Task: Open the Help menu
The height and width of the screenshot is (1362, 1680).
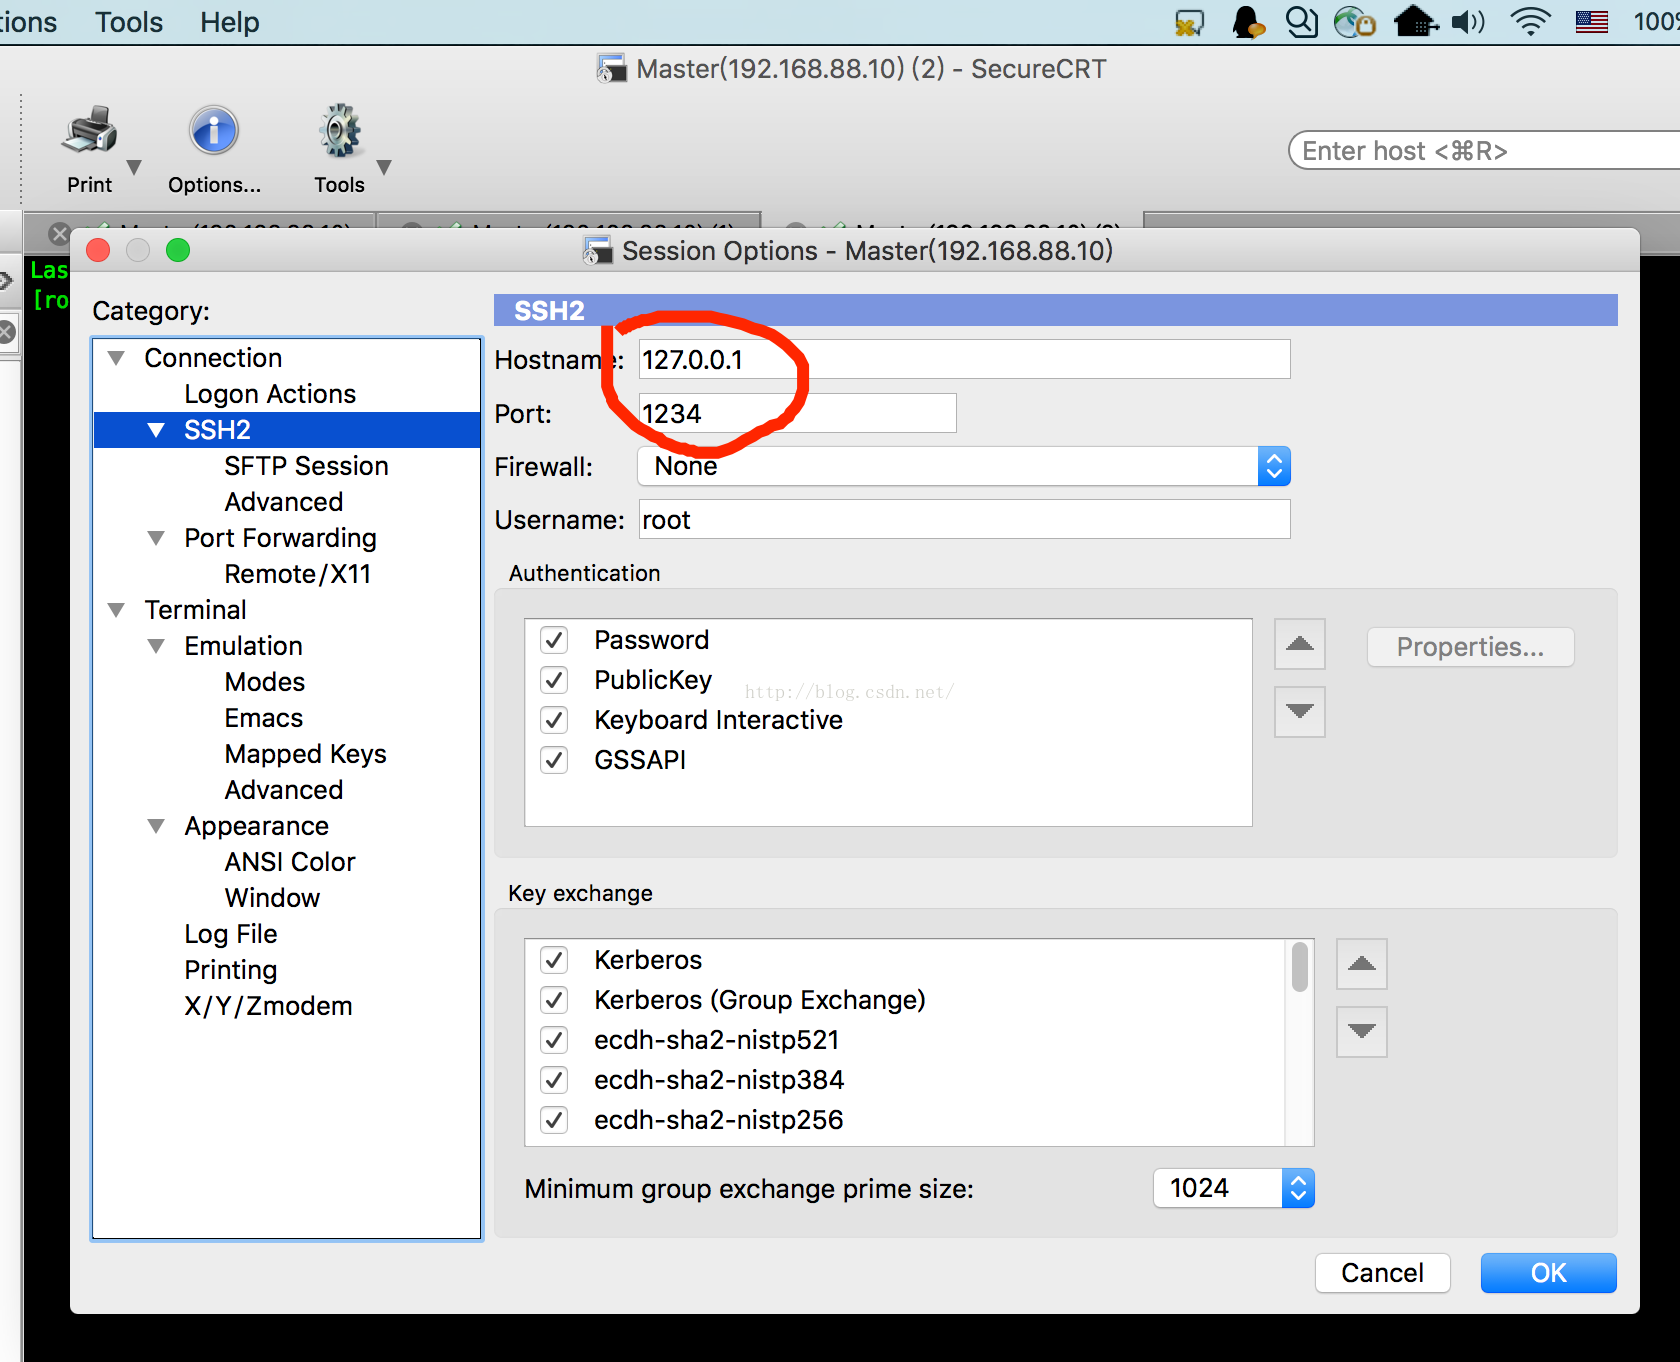Action: pos(229,22)
